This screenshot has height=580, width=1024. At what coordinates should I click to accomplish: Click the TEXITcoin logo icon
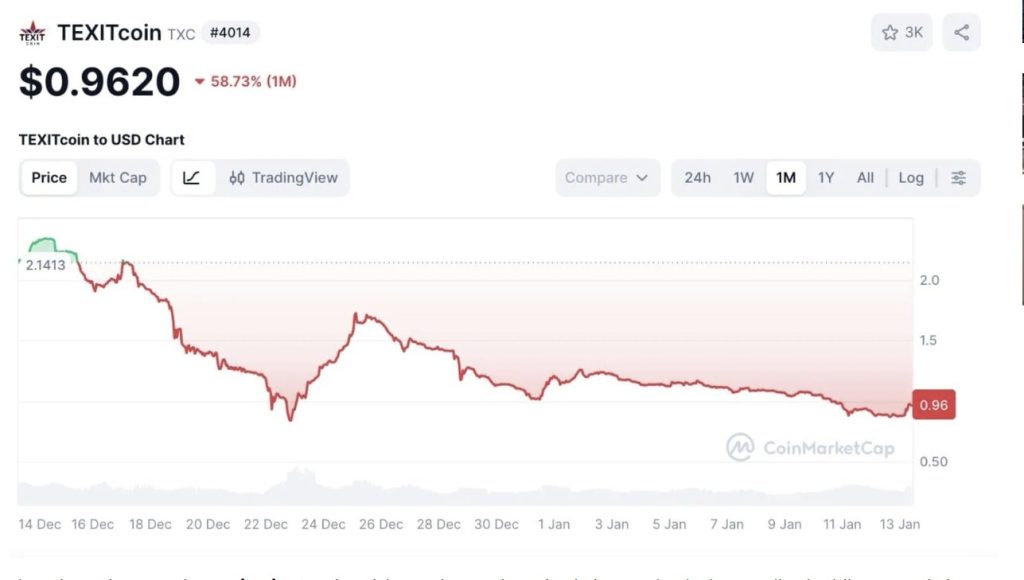pyautogui.click(x=32, y=33)
